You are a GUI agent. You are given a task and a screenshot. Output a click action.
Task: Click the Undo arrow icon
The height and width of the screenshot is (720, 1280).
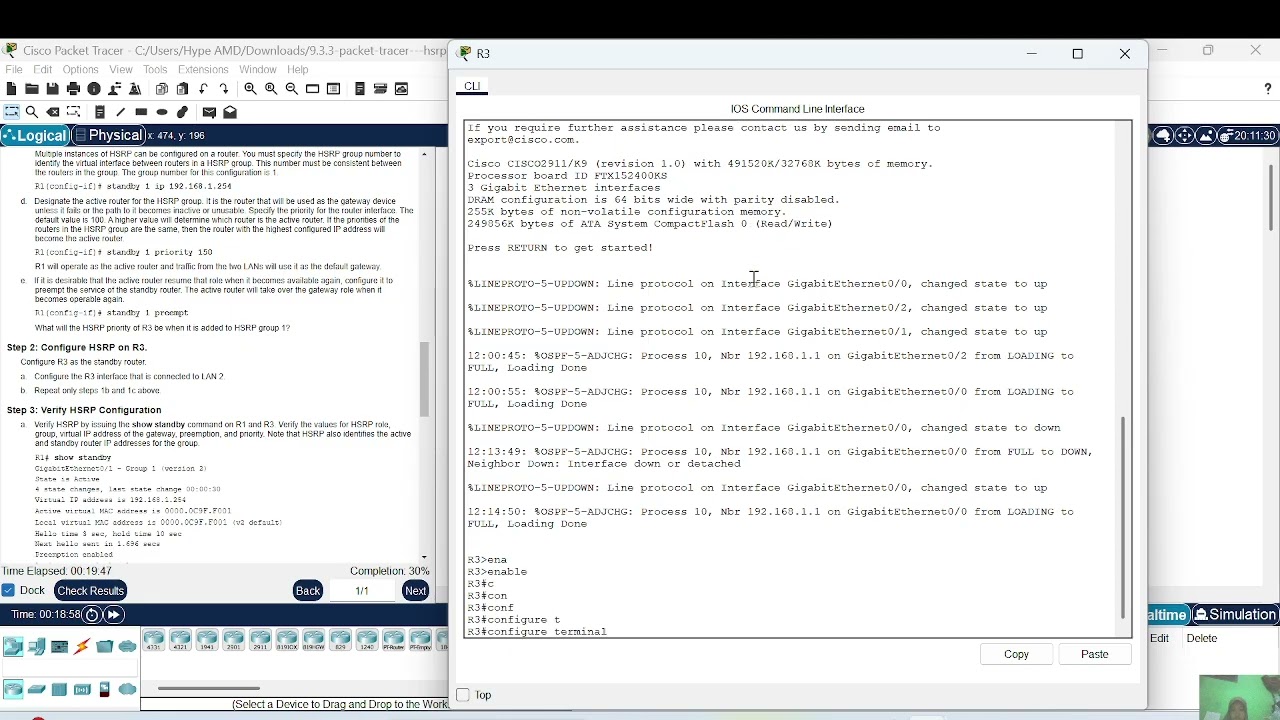[x=203, y=89]
